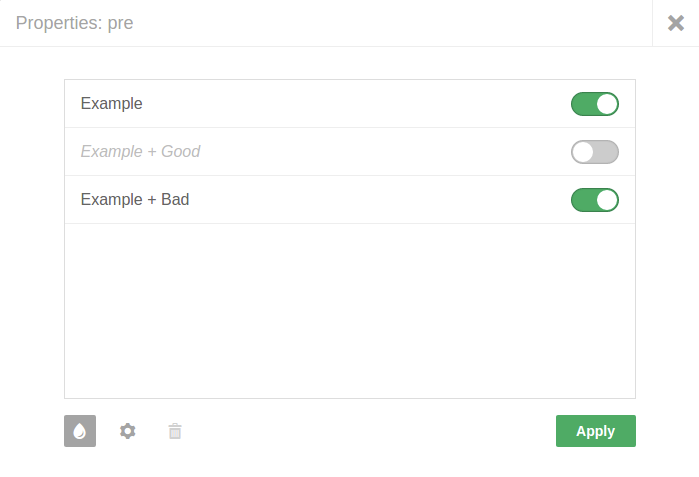Enable the Example + Good toggle

tap(594, 152)
